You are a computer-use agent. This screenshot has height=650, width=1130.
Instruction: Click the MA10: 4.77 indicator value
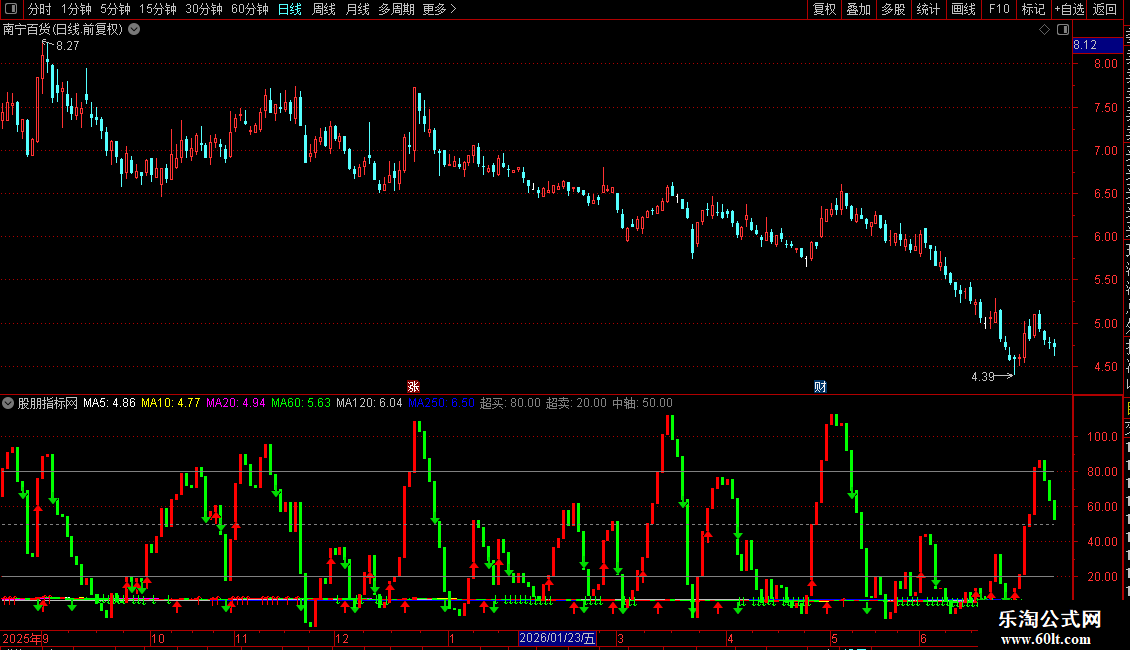pyautogui.click(x=171, y=403)
